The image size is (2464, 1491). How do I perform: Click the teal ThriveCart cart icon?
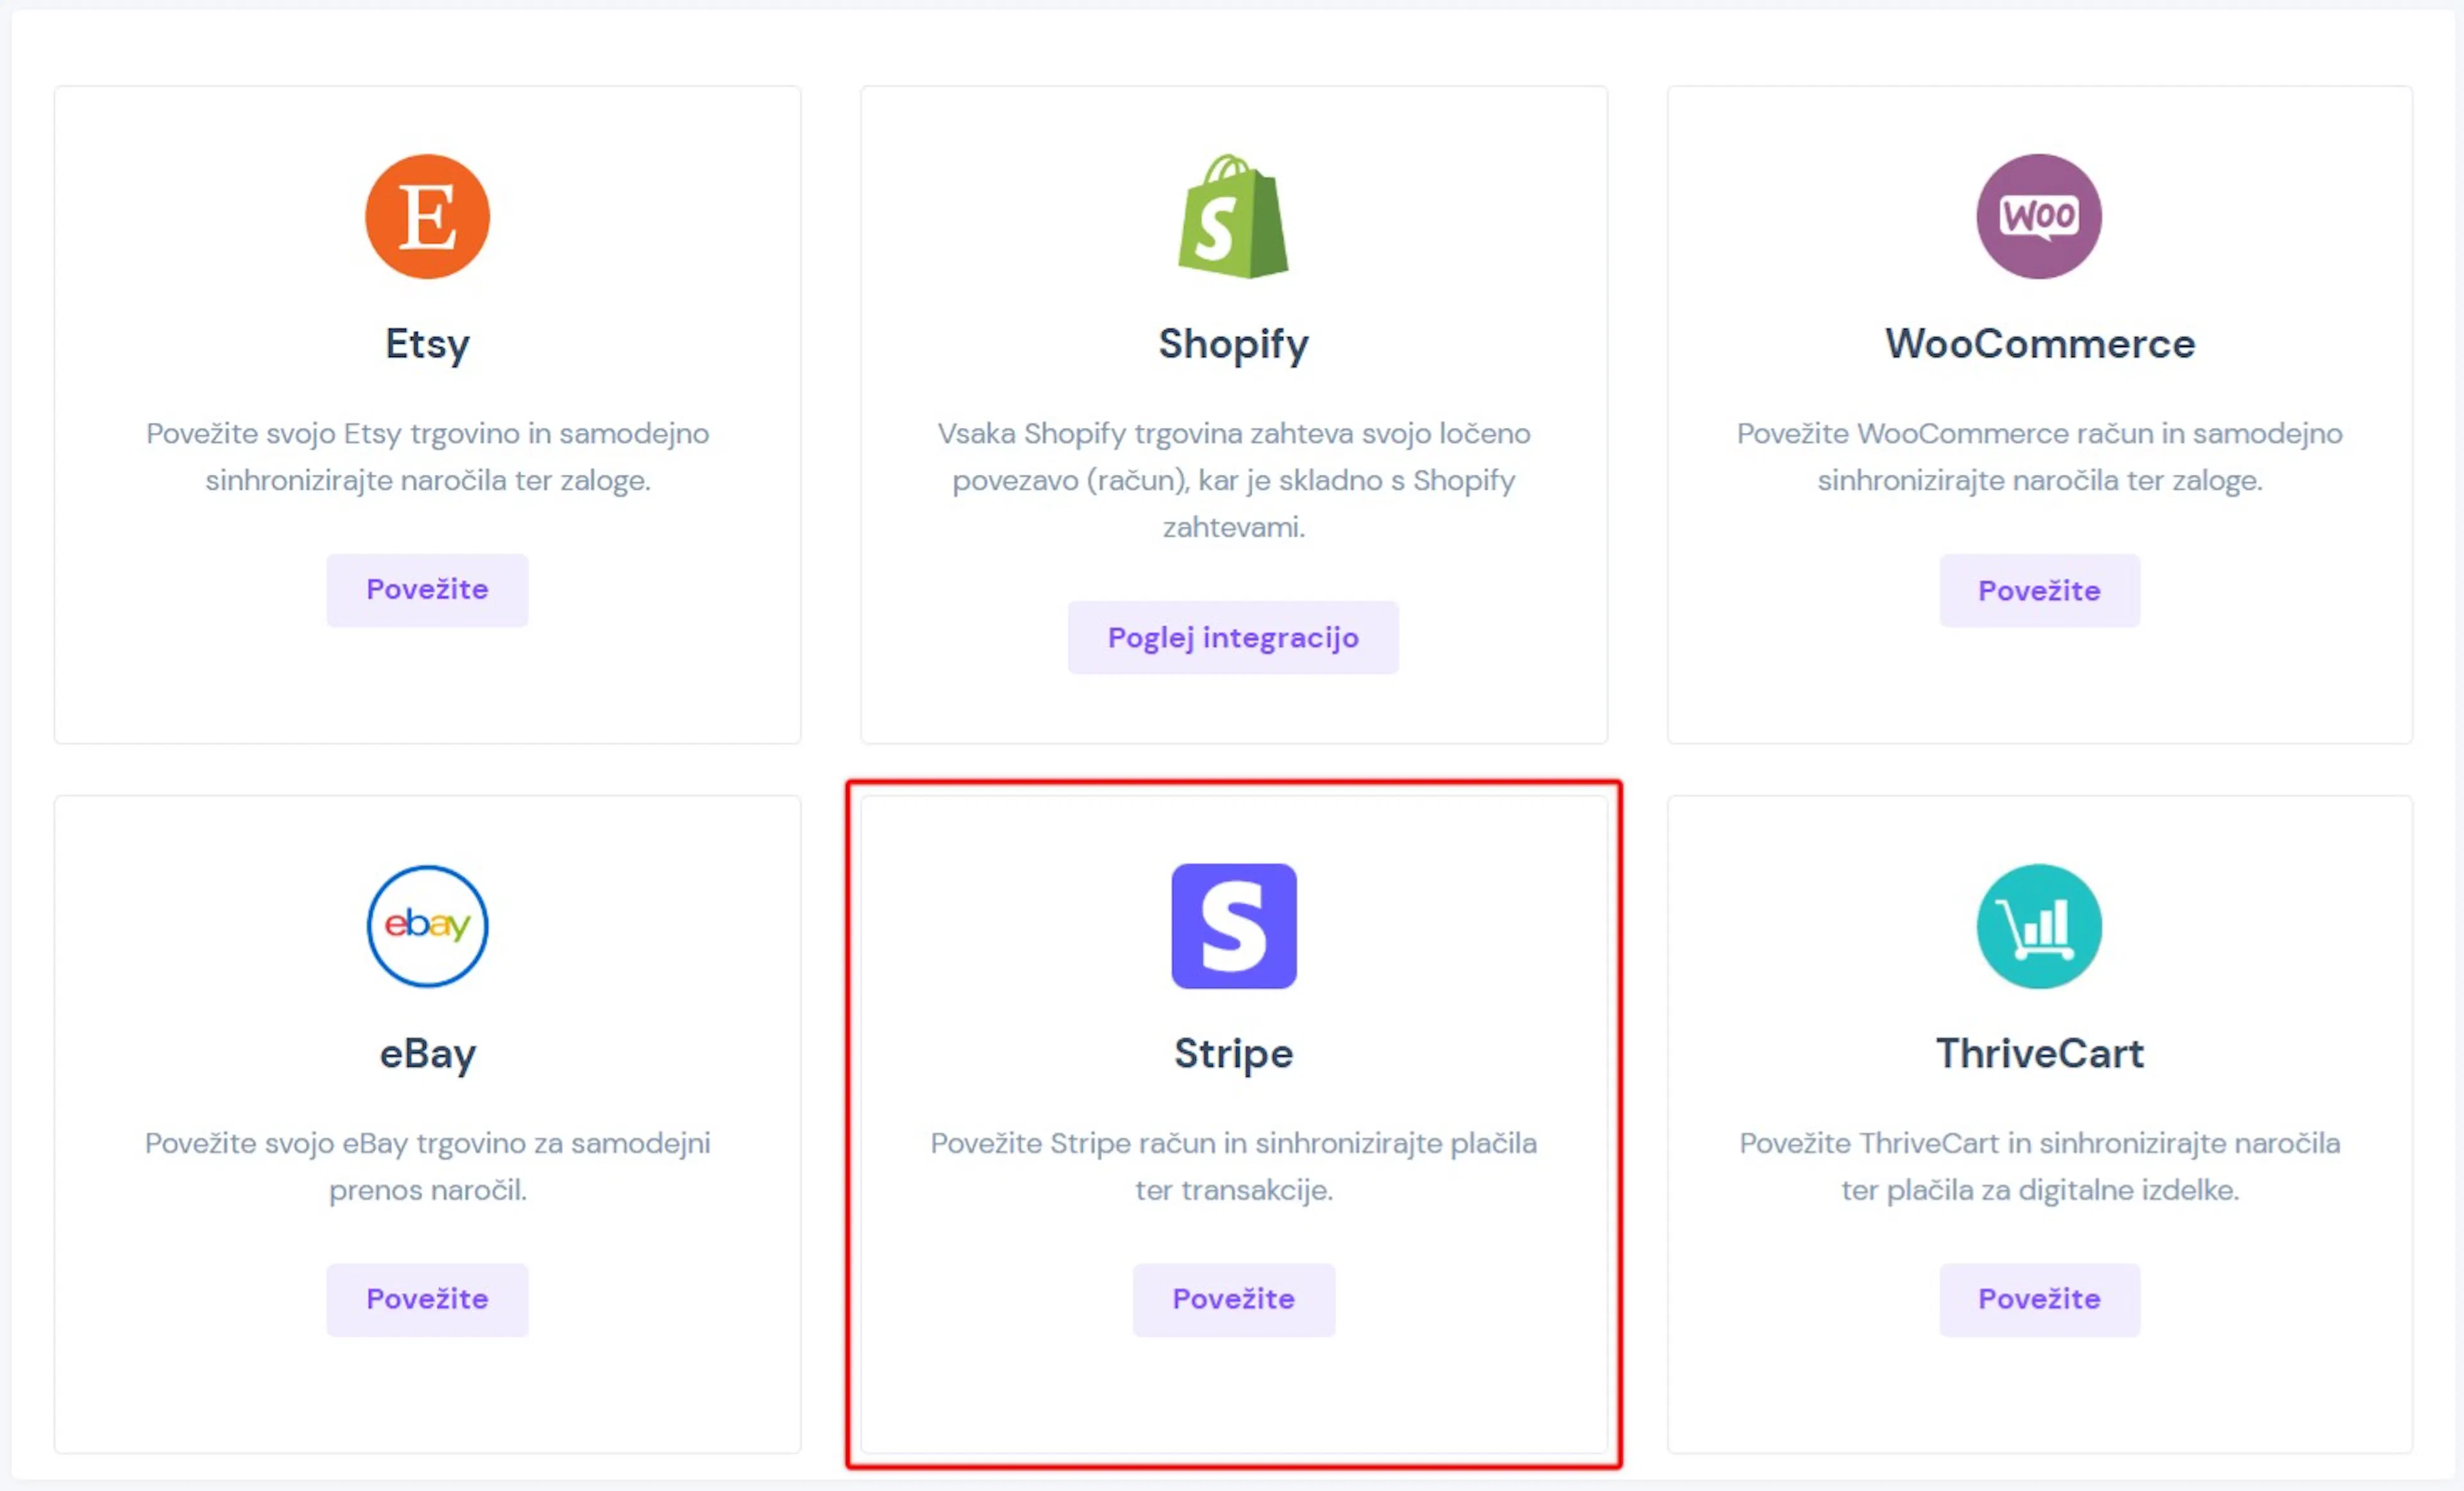2039,926
